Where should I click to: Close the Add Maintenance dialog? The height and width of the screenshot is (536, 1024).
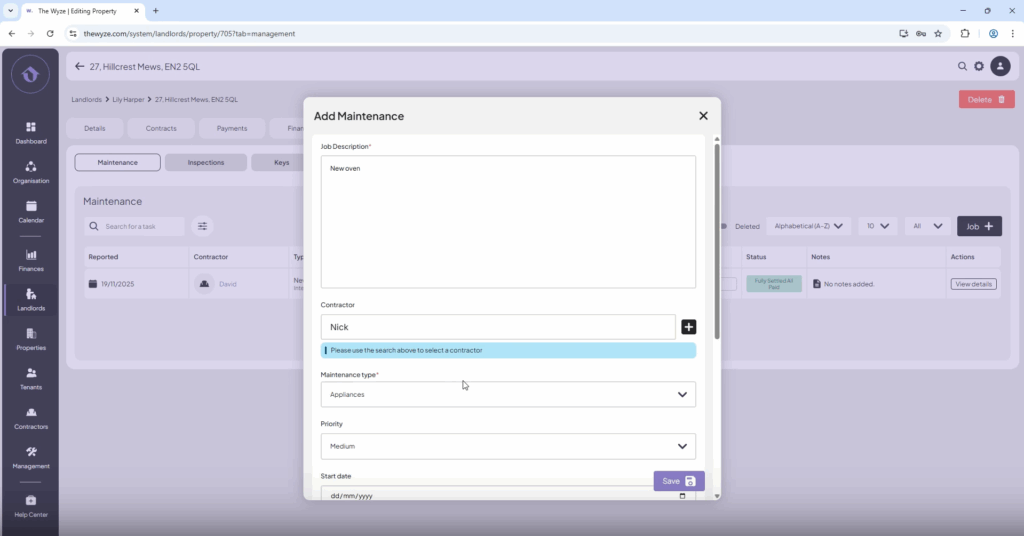[703, 116]
